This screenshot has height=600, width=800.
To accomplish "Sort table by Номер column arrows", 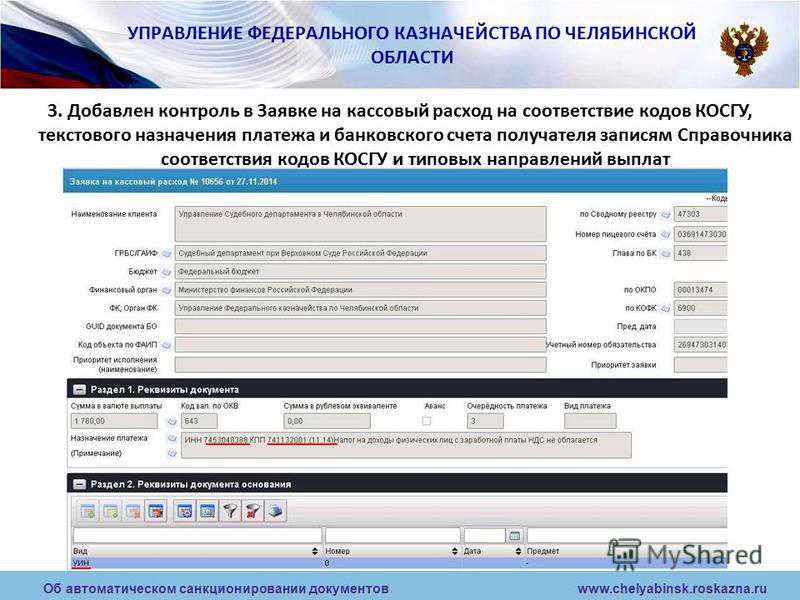I will [454, 552].
